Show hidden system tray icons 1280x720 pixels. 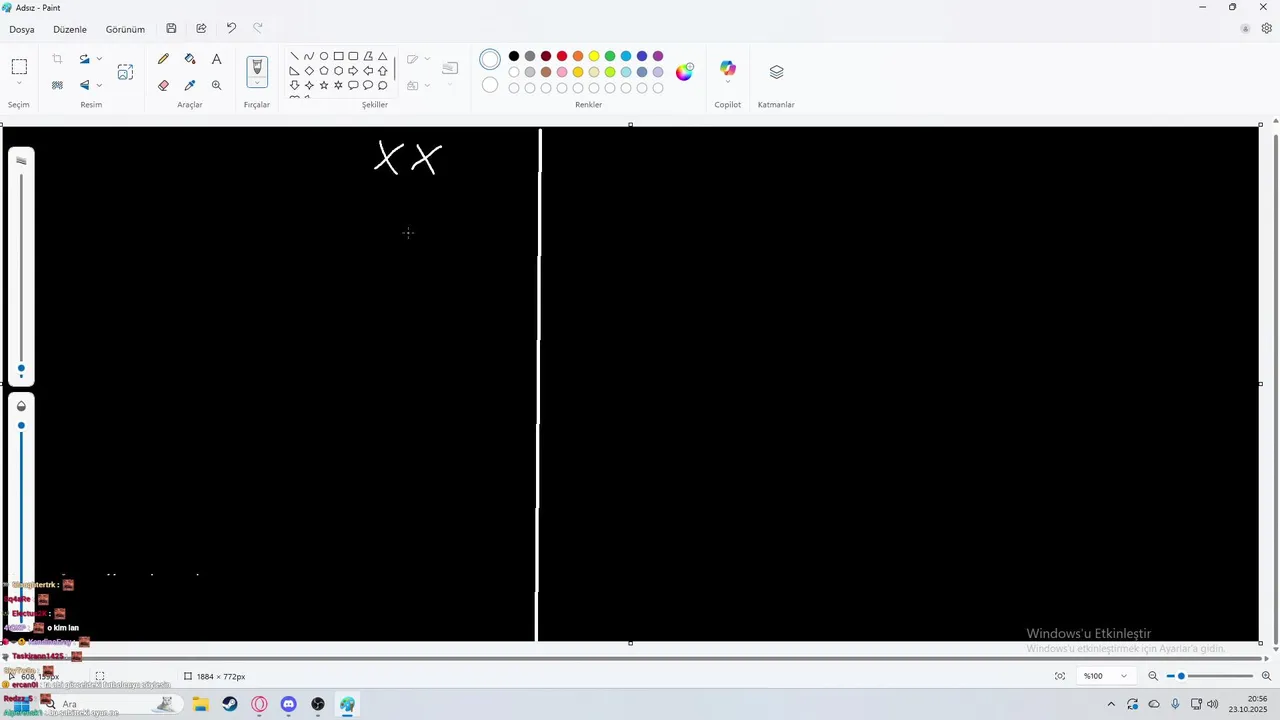(1110, 704)
